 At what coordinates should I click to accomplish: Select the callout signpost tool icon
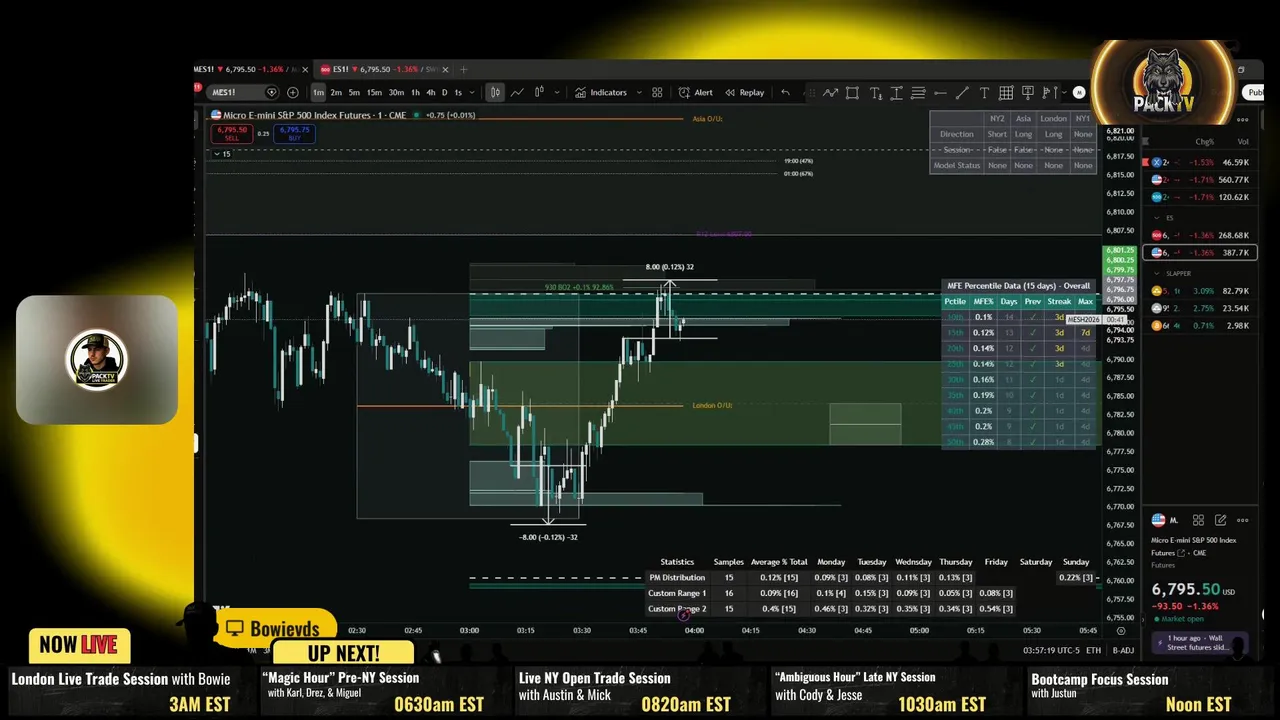tap(1028, 92)
